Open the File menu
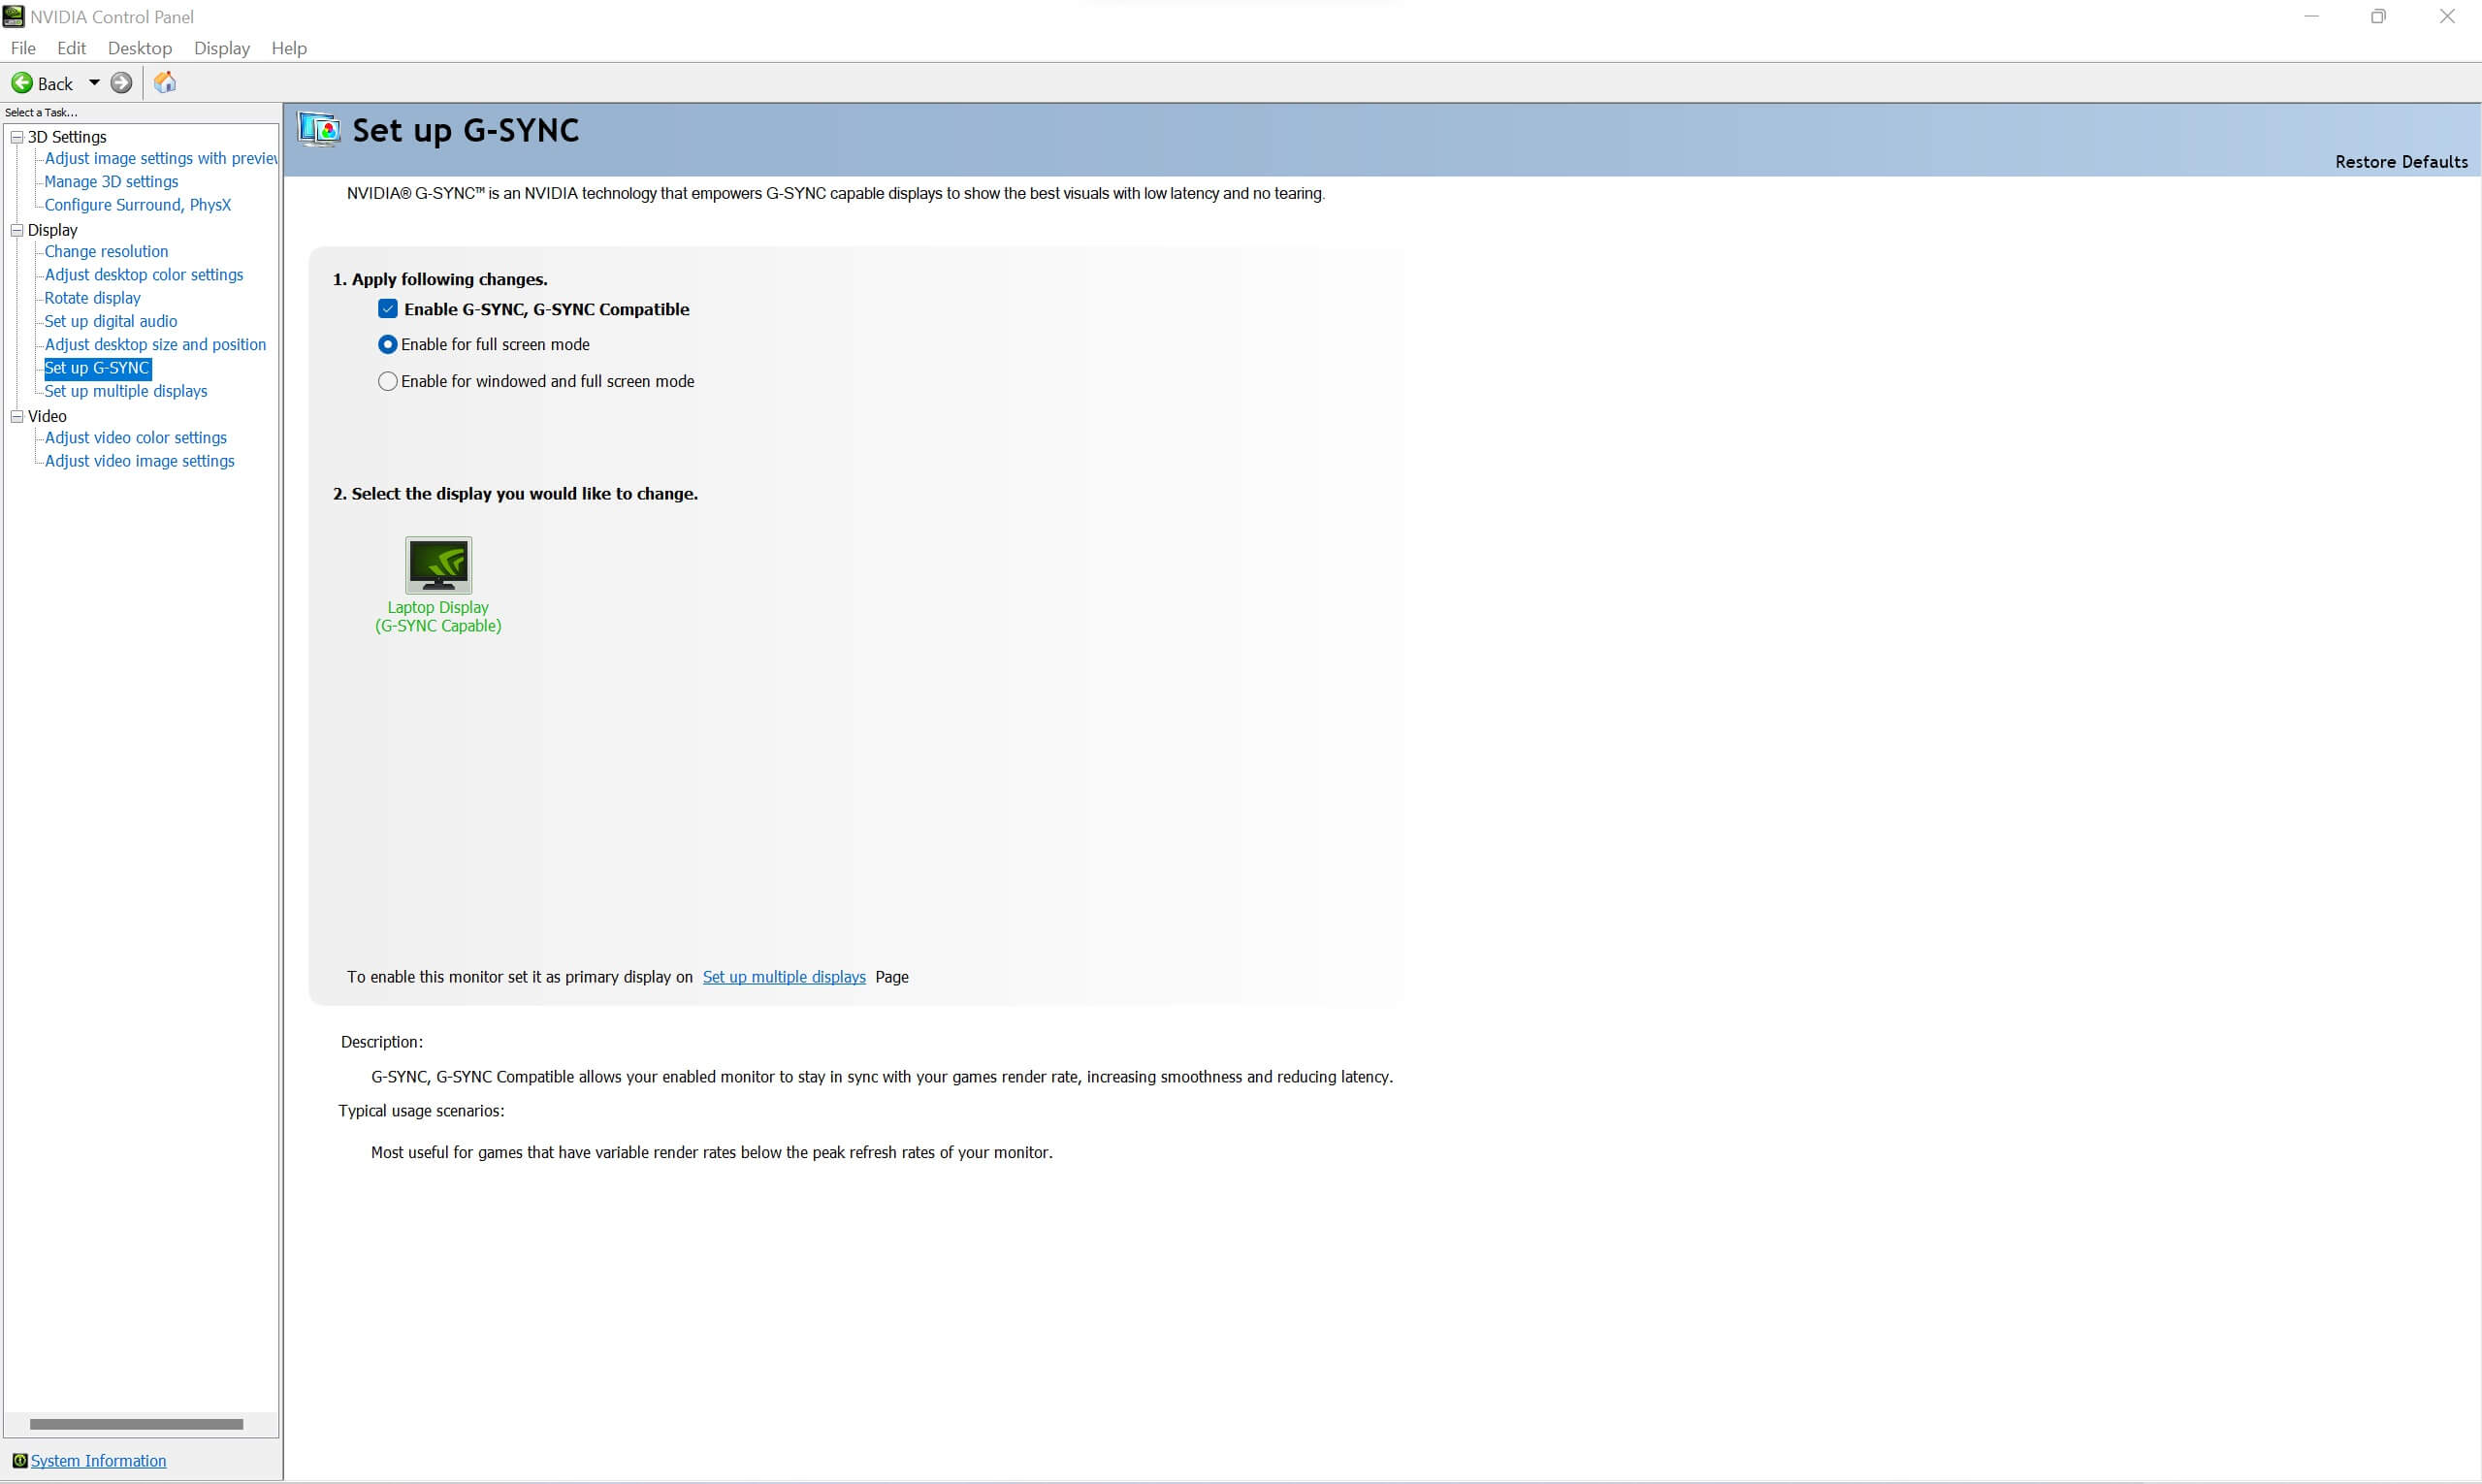The height and width of the screenshot is (1484, 2482). pyautogui.click(x=23, y=48)
